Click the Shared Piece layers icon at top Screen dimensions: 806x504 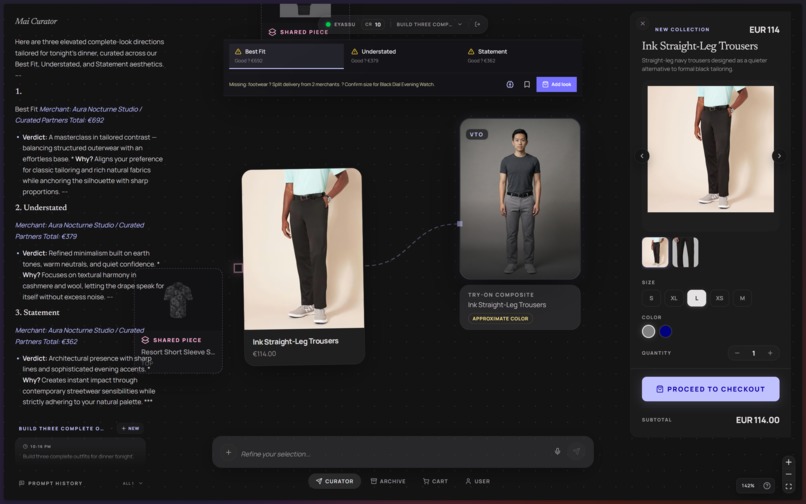[x=272, y=32]
